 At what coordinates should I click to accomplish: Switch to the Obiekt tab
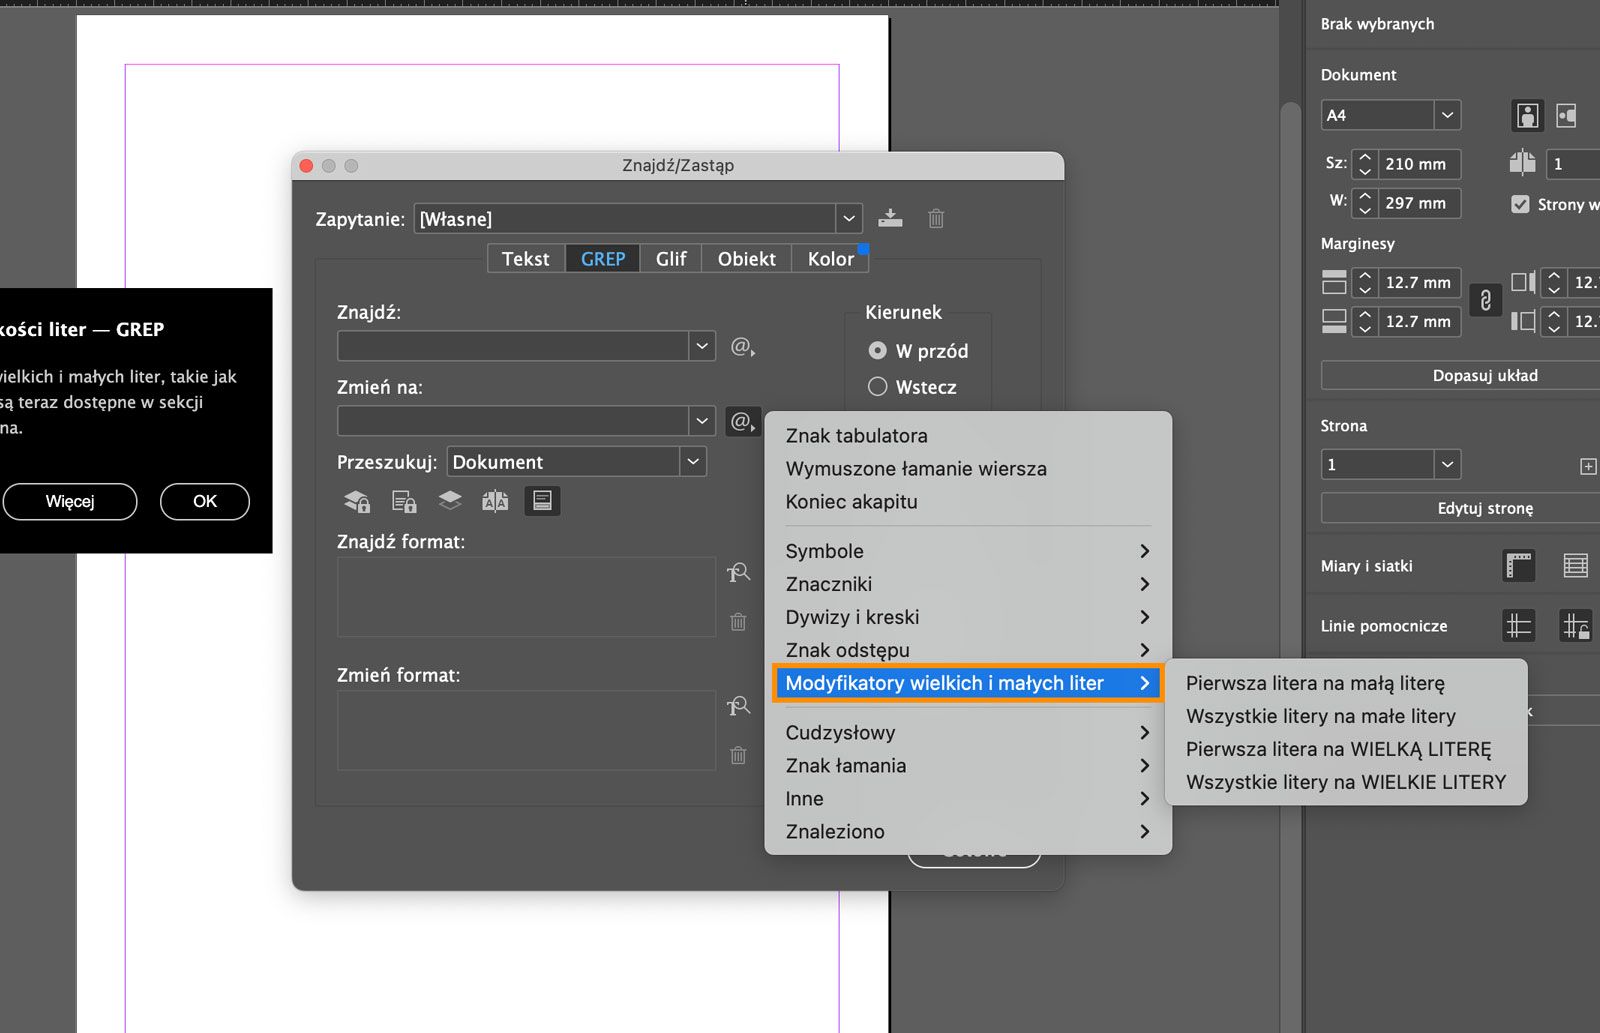(x=747, y=259)
